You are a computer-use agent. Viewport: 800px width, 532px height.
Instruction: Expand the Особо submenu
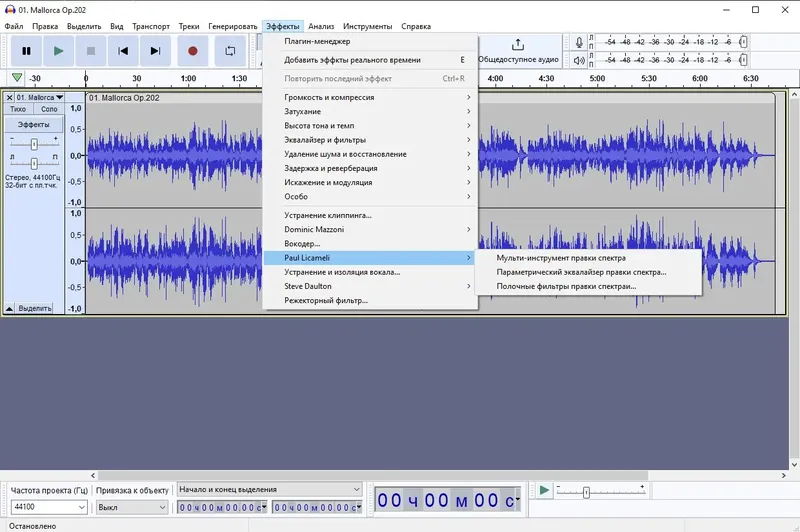370,196
